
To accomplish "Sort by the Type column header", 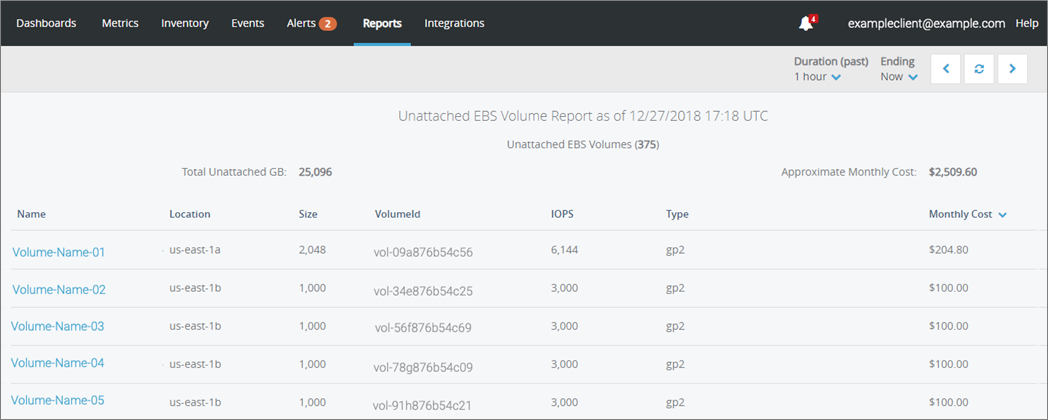I will click(x=677, y=215).
